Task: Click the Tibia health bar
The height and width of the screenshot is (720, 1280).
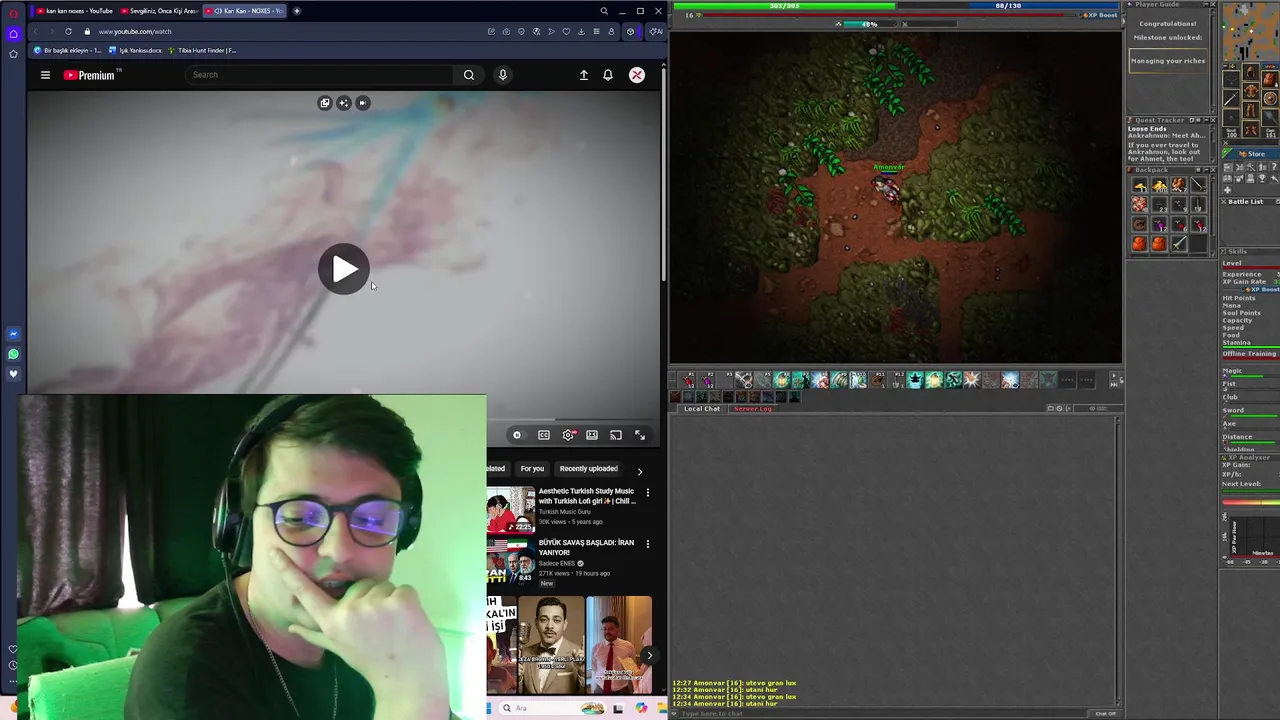Action: click(785, 6)
